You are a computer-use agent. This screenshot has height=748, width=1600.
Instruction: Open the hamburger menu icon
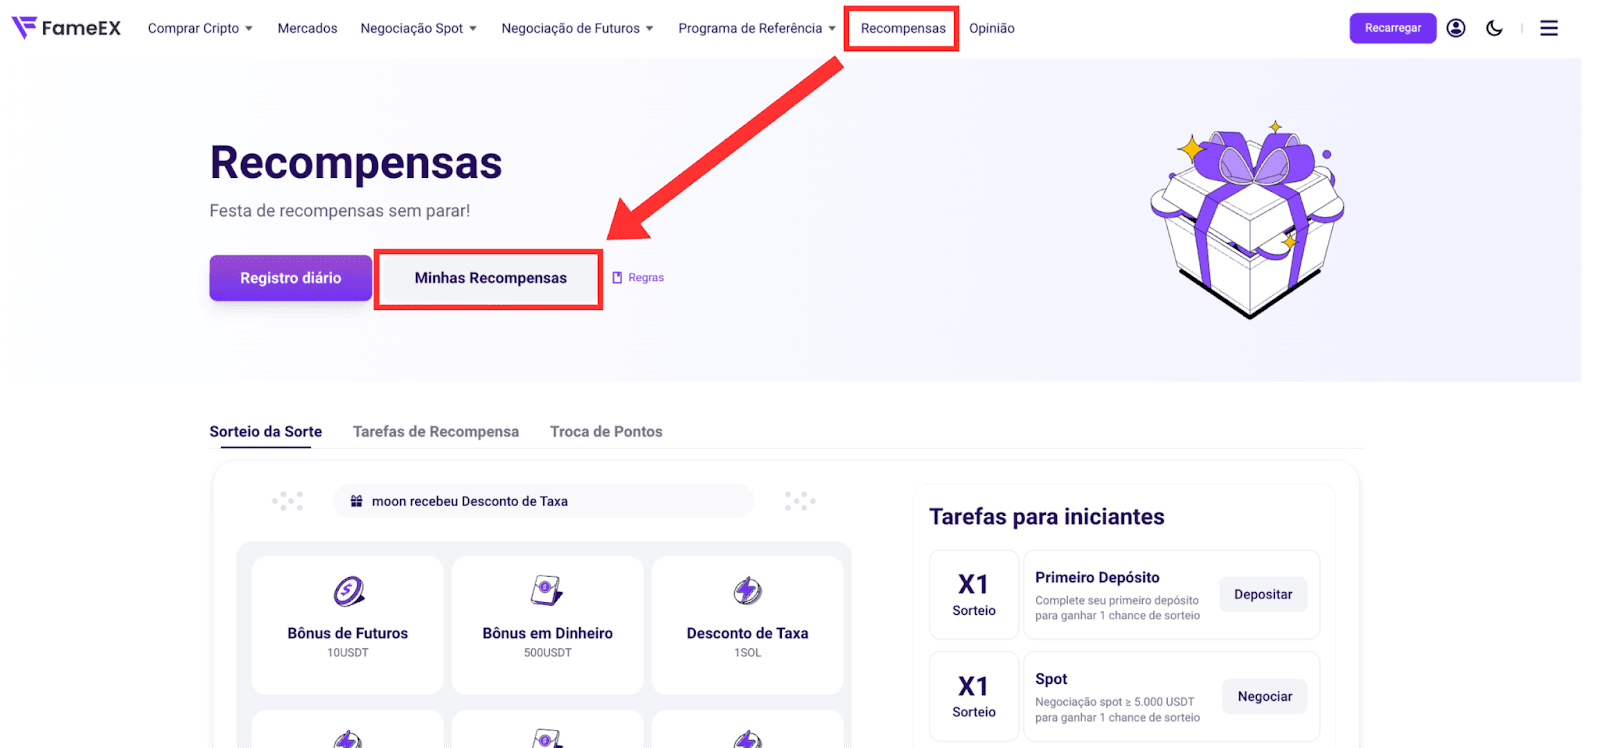click(x=1549, y=28)
